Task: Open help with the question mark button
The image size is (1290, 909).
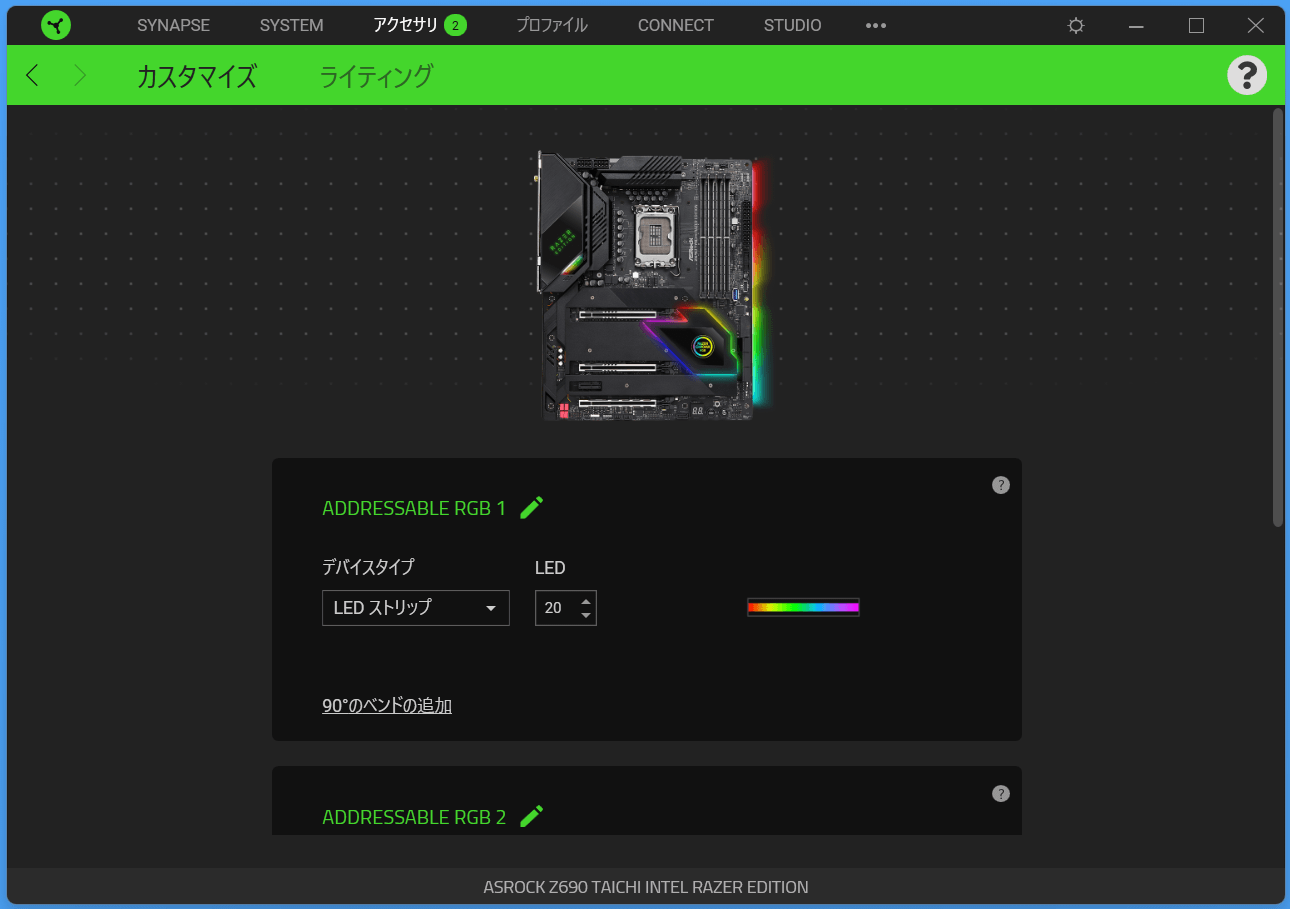Action: (1247, 75)
